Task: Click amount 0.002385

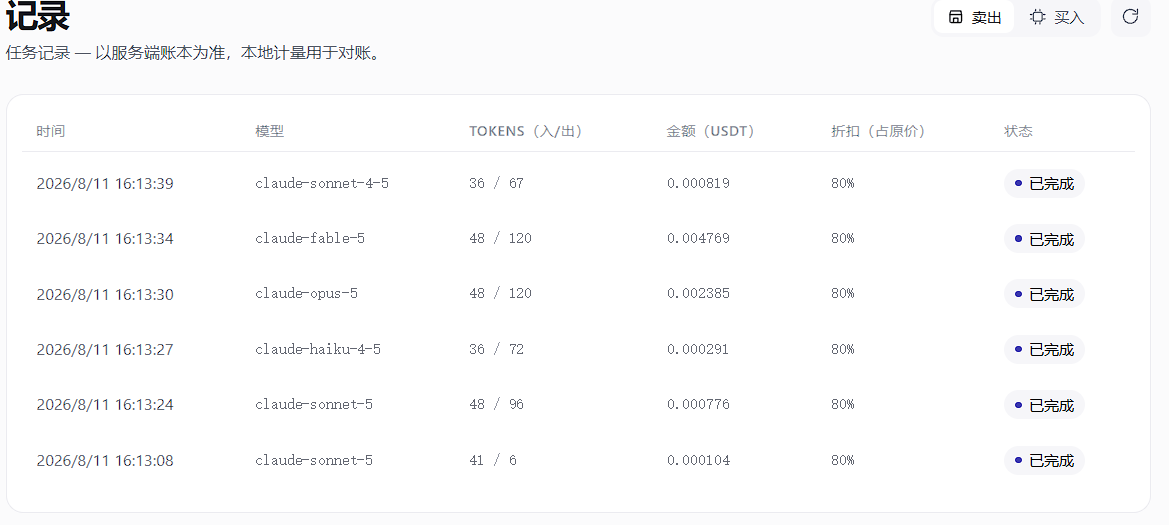Action: [699, 294]
